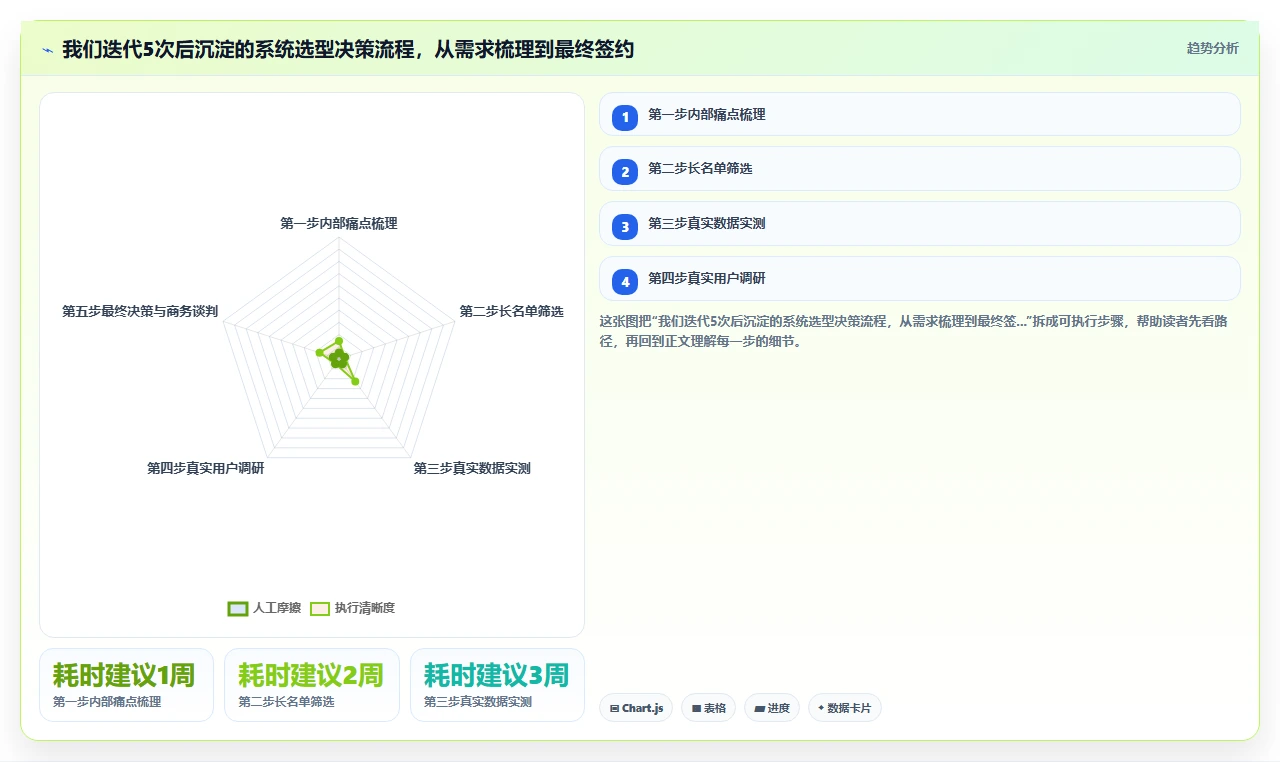Click the 执行清晰度 legend label

[364, 608]
